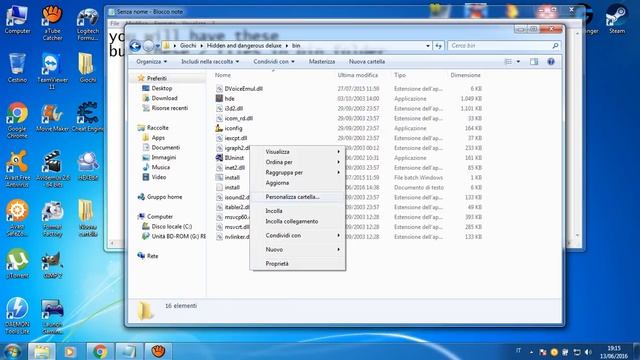This screenshot has height=360, width=640.
Task: Open the Condividi con toolbar dropdown
Action: click(x=274, y=62)
